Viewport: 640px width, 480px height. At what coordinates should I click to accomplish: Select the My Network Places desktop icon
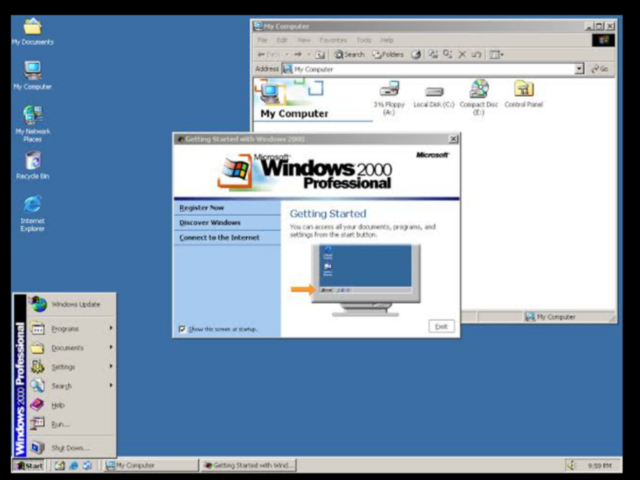pos(33,124)
